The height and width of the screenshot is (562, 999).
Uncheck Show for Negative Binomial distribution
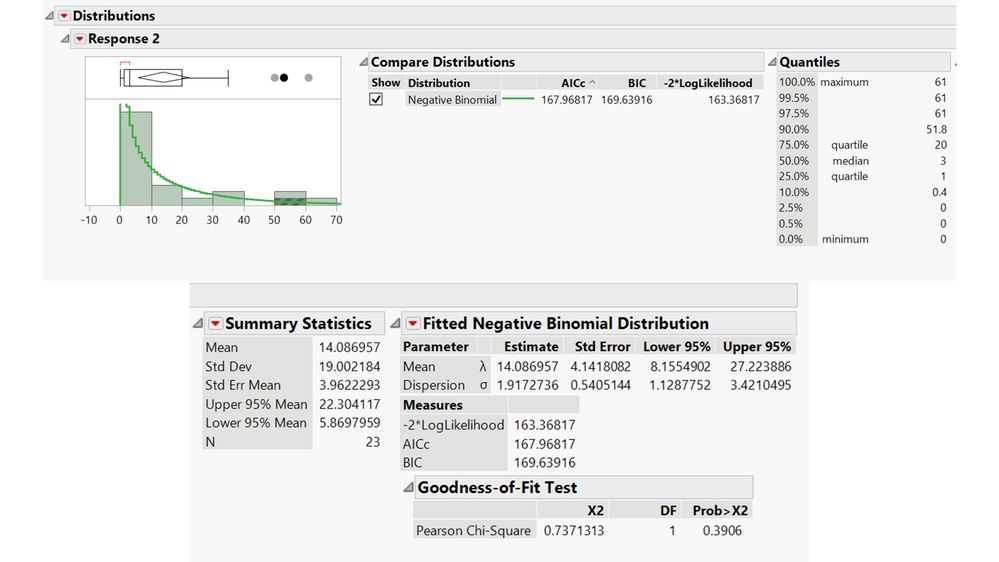(x=376, y=100)
